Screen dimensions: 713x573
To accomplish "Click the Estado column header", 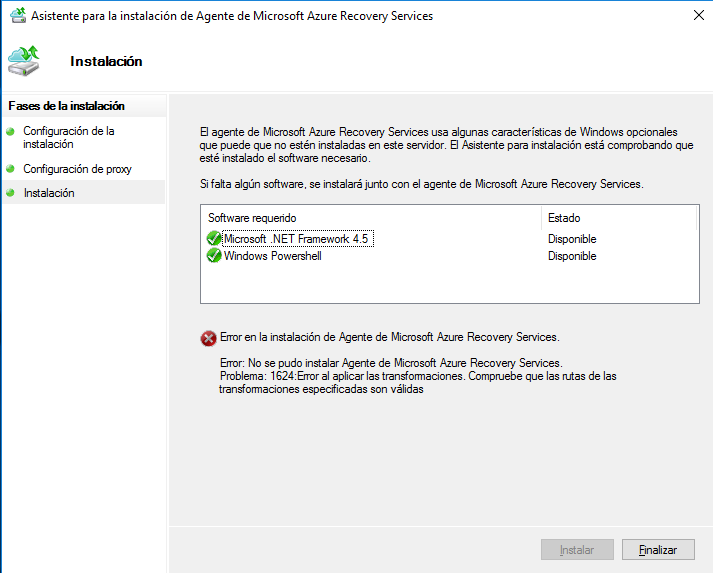I will (x=619, y=218).
